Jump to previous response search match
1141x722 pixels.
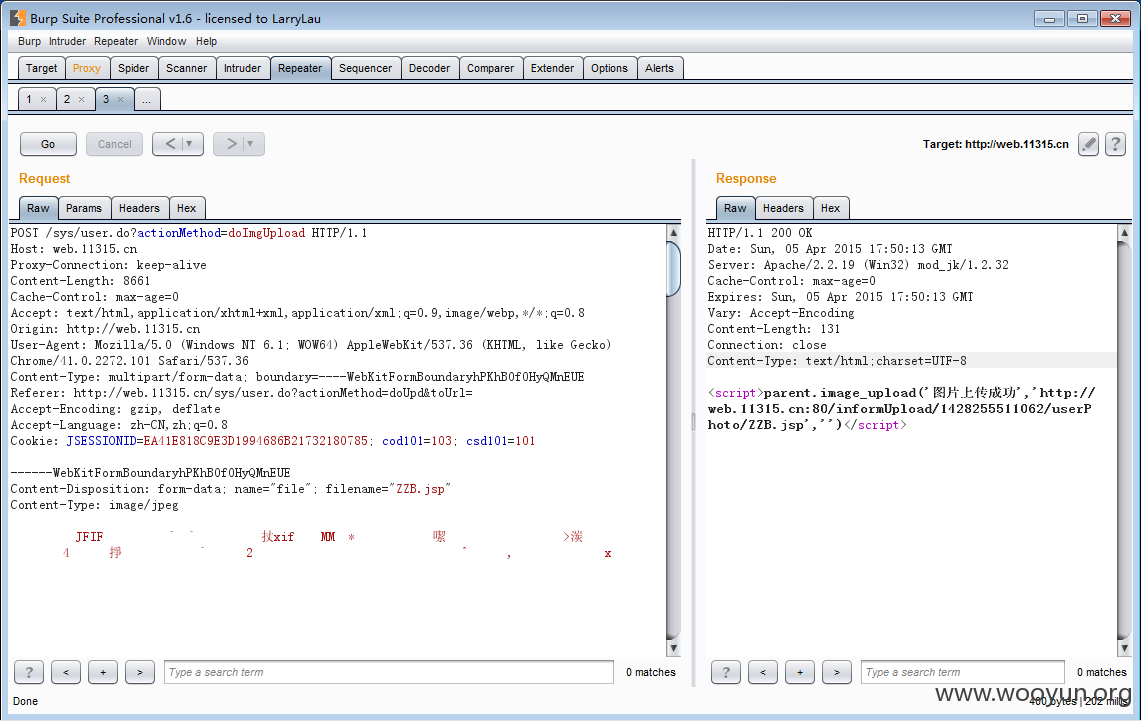[763, 672]
